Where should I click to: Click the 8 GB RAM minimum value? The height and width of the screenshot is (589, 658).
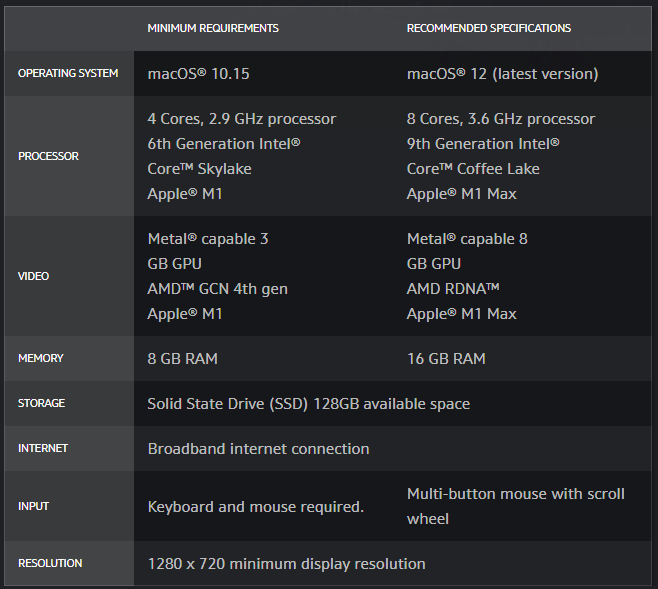(x=183, y=359)
